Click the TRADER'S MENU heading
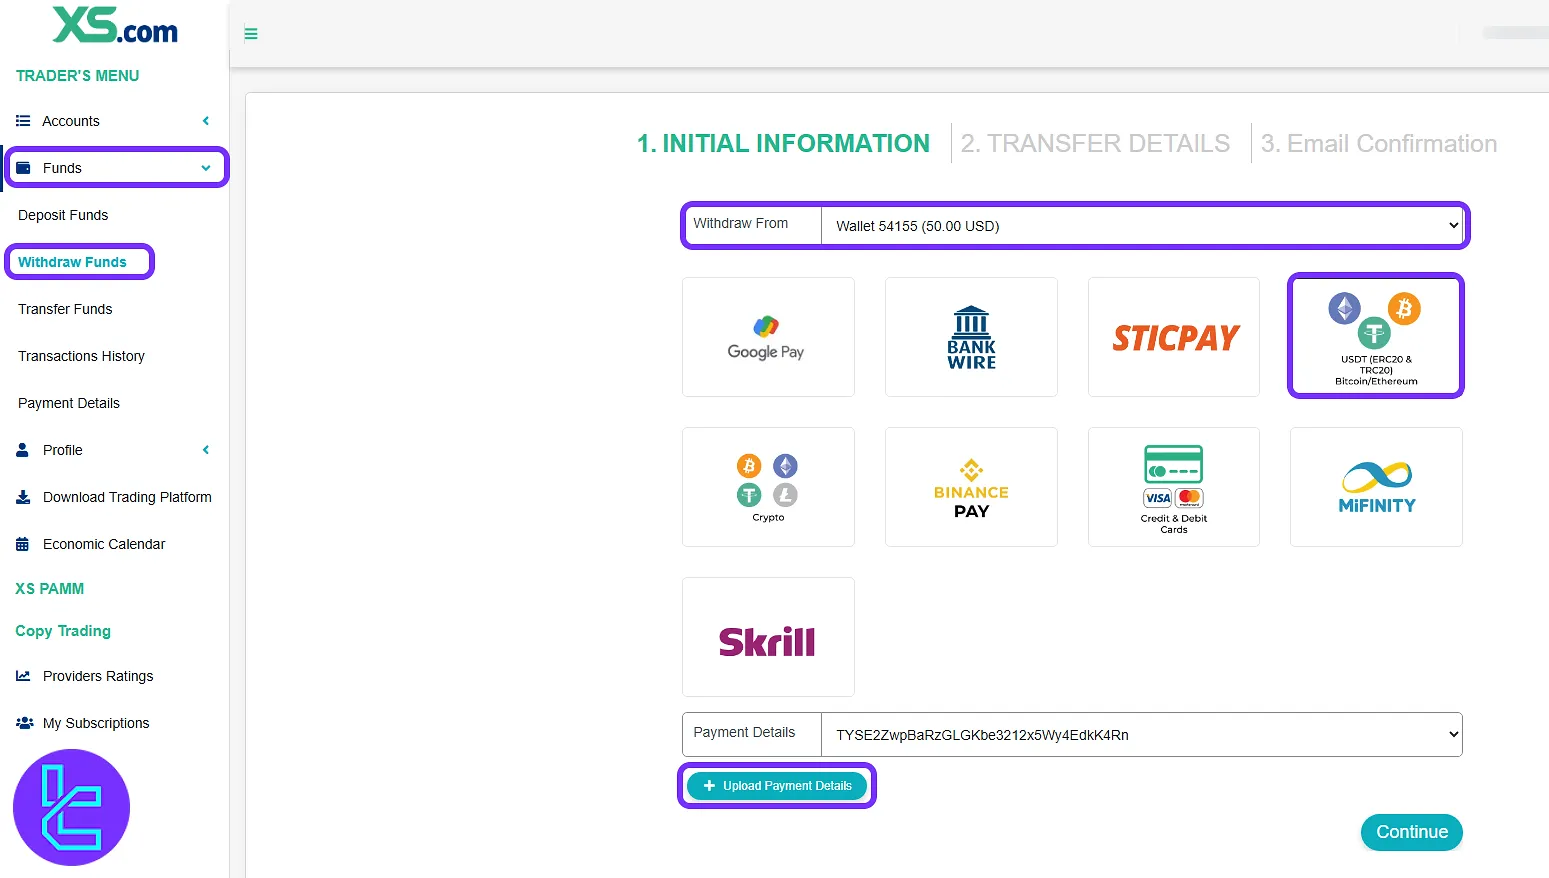The image size is (1549, 878). coord(77,76)
